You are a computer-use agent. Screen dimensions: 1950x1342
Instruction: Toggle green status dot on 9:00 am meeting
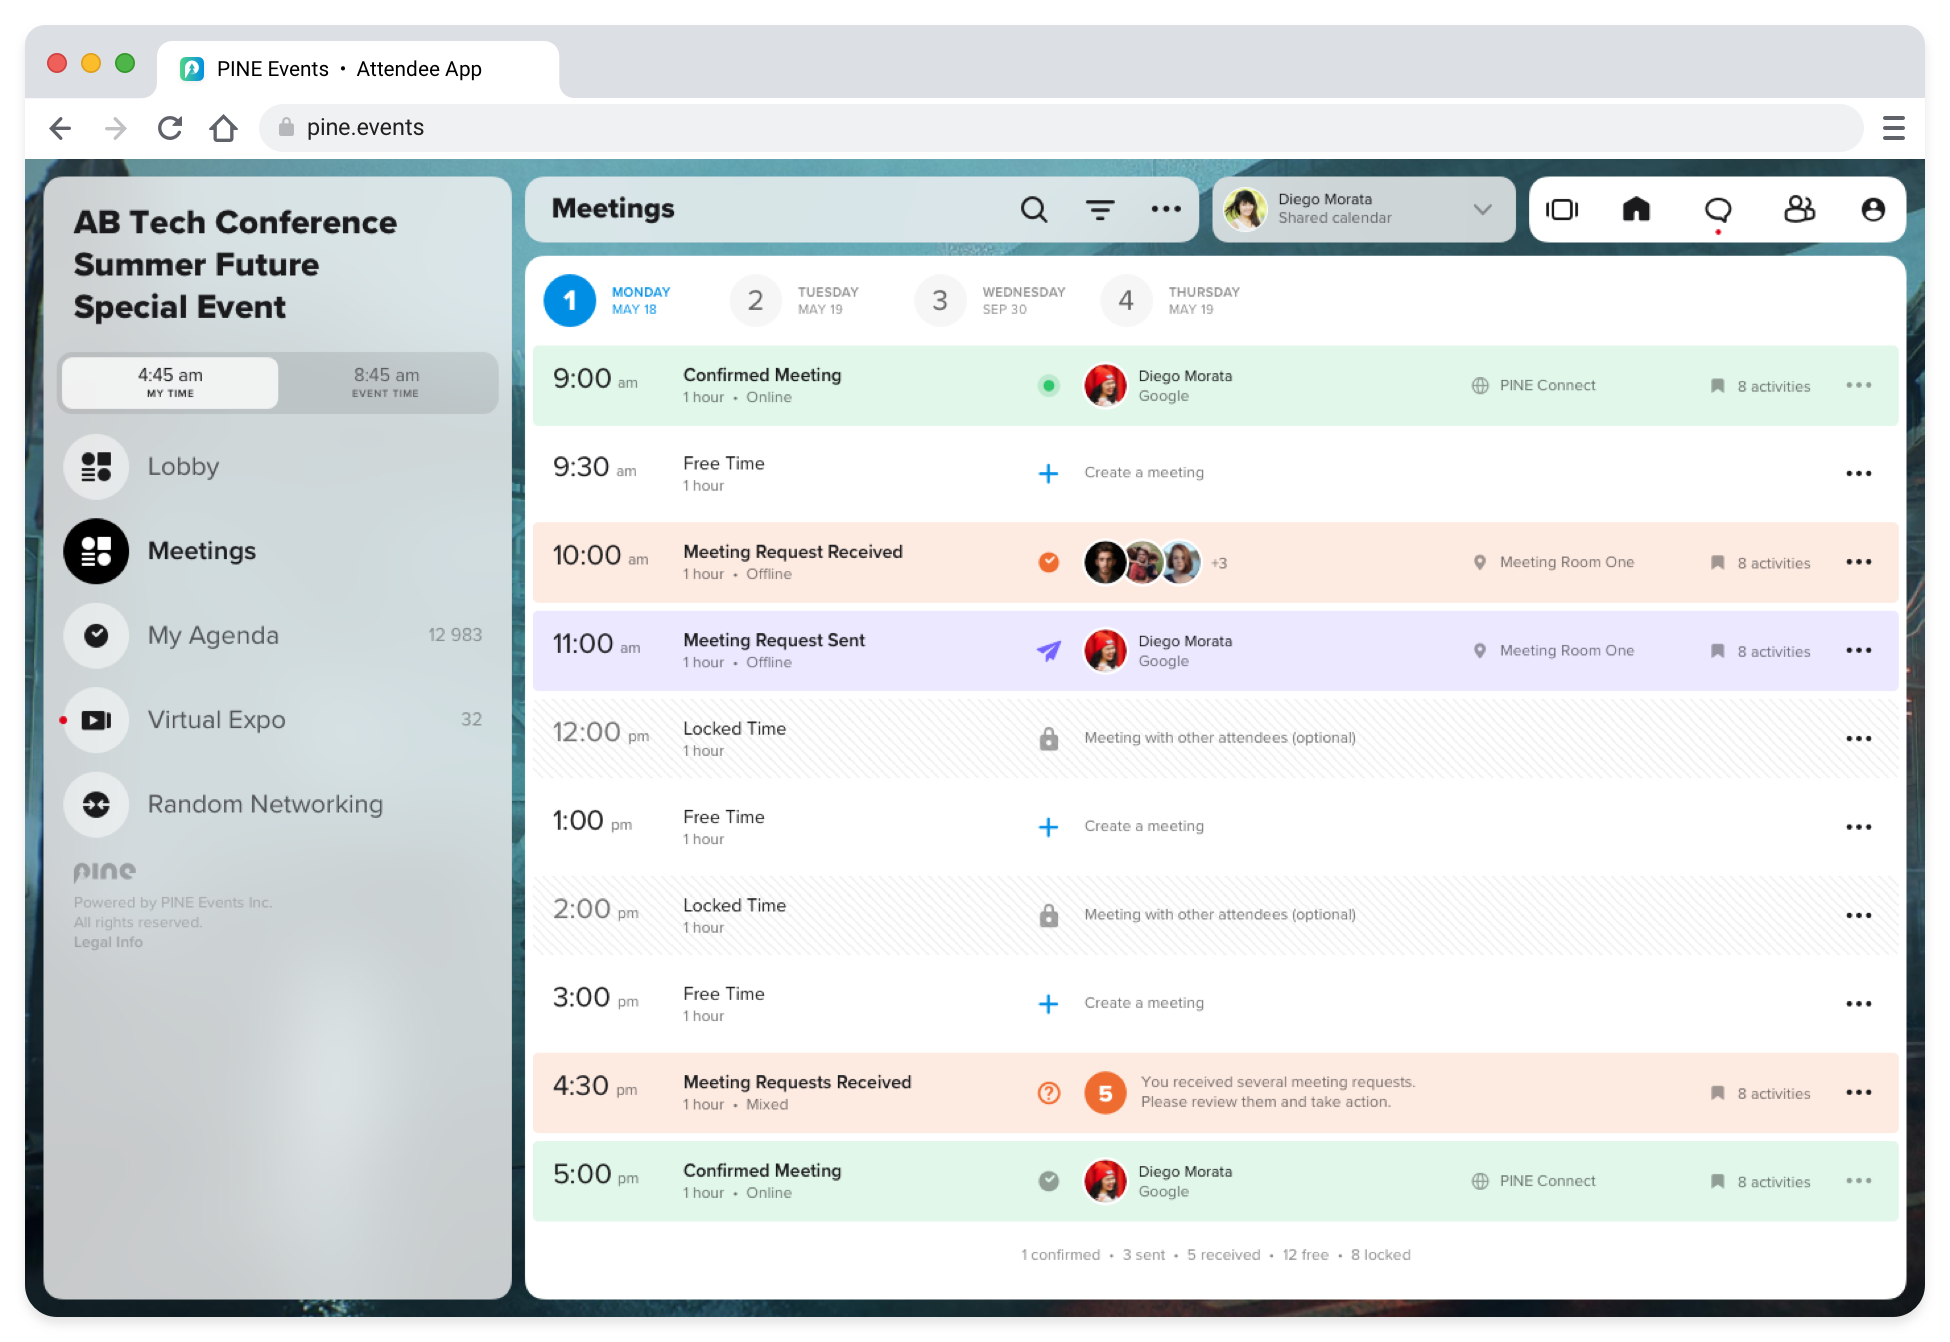(x=1048, y=385)
